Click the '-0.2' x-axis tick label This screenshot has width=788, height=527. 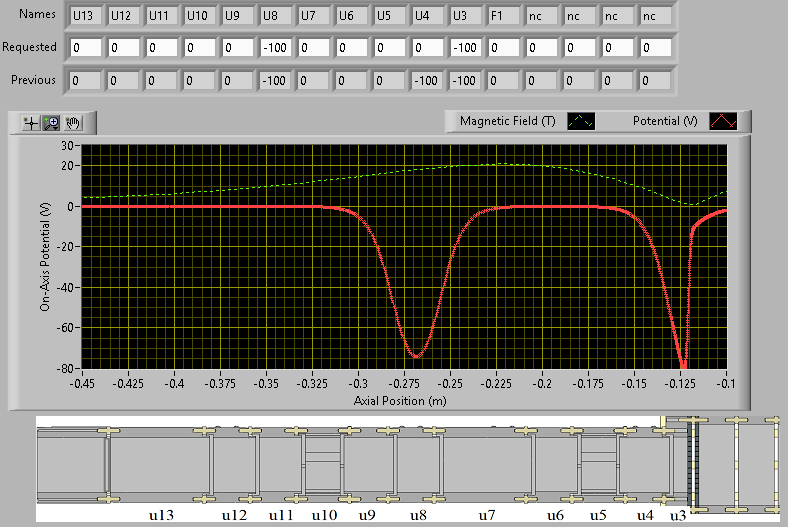(x=542, y=384)
